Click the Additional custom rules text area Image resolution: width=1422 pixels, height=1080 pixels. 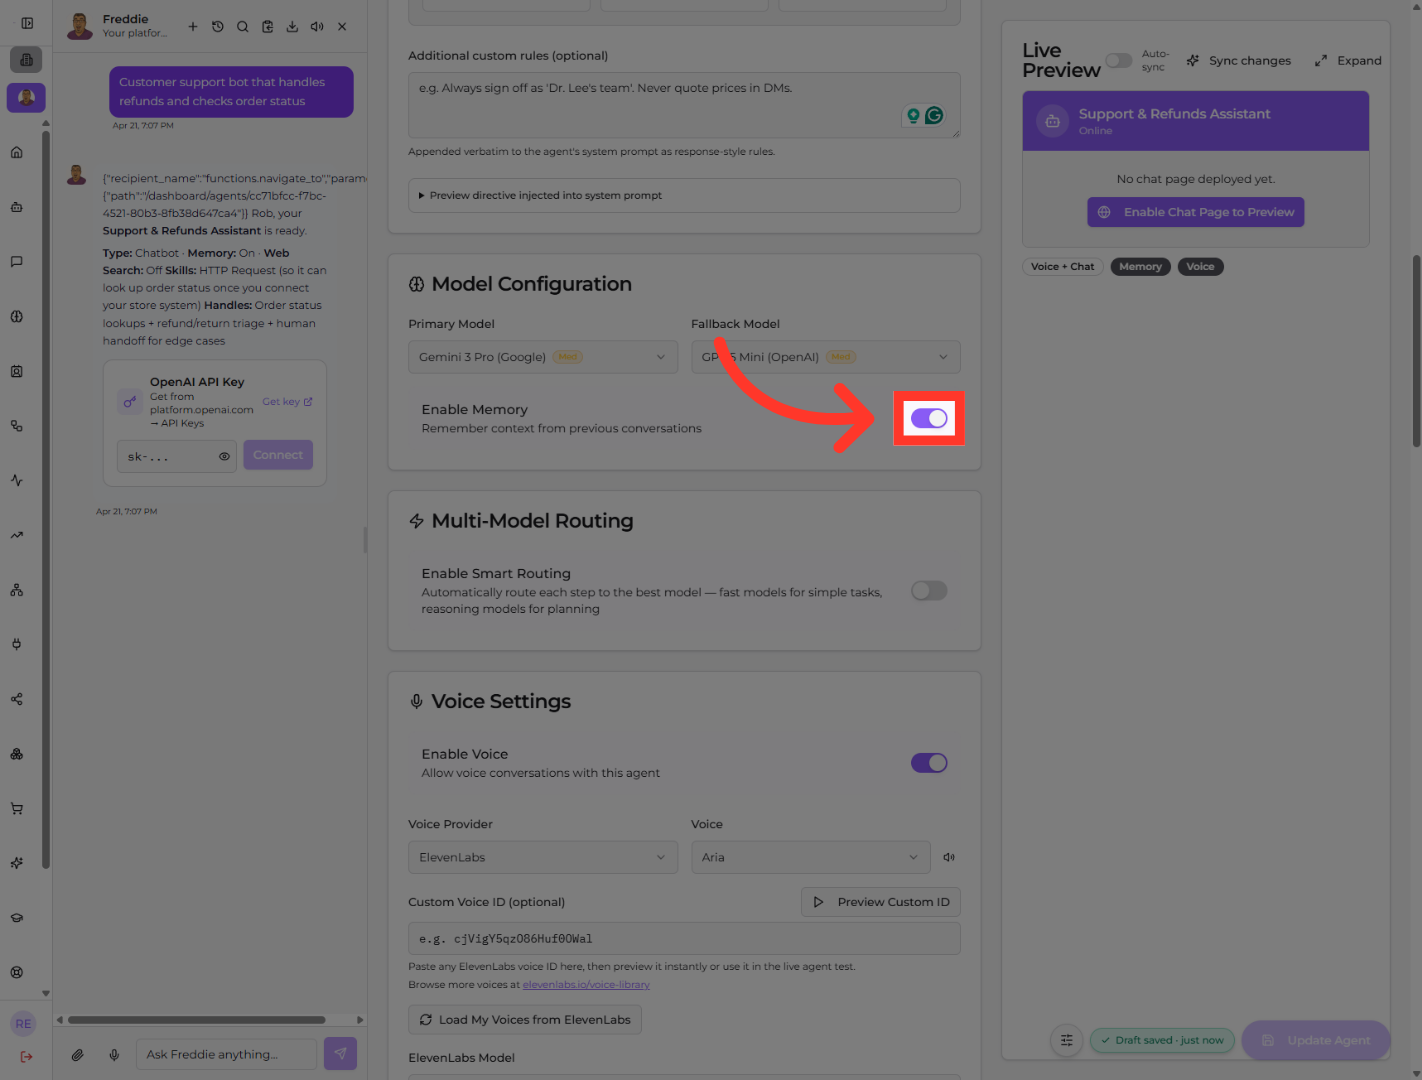[x=684, y=105]
